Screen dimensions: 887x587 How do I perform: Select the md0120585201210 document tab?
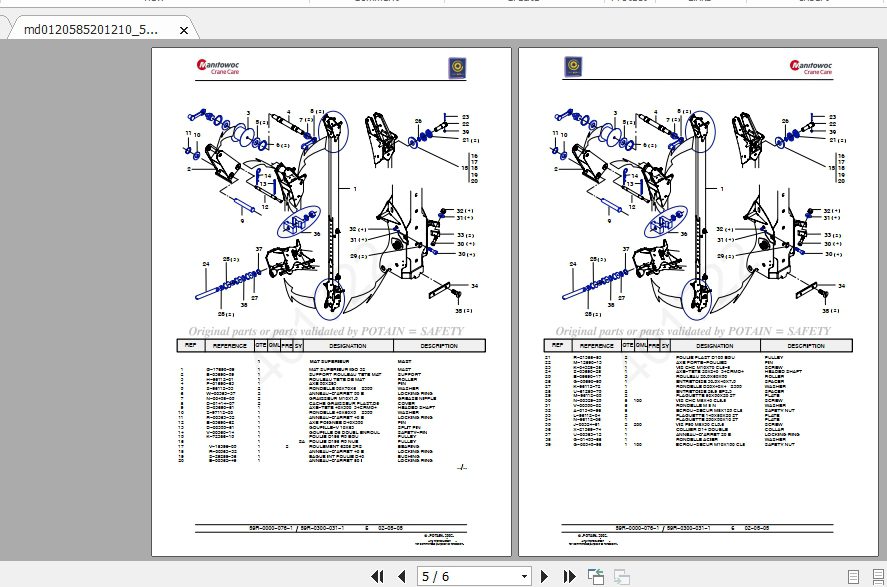[90, 30]
